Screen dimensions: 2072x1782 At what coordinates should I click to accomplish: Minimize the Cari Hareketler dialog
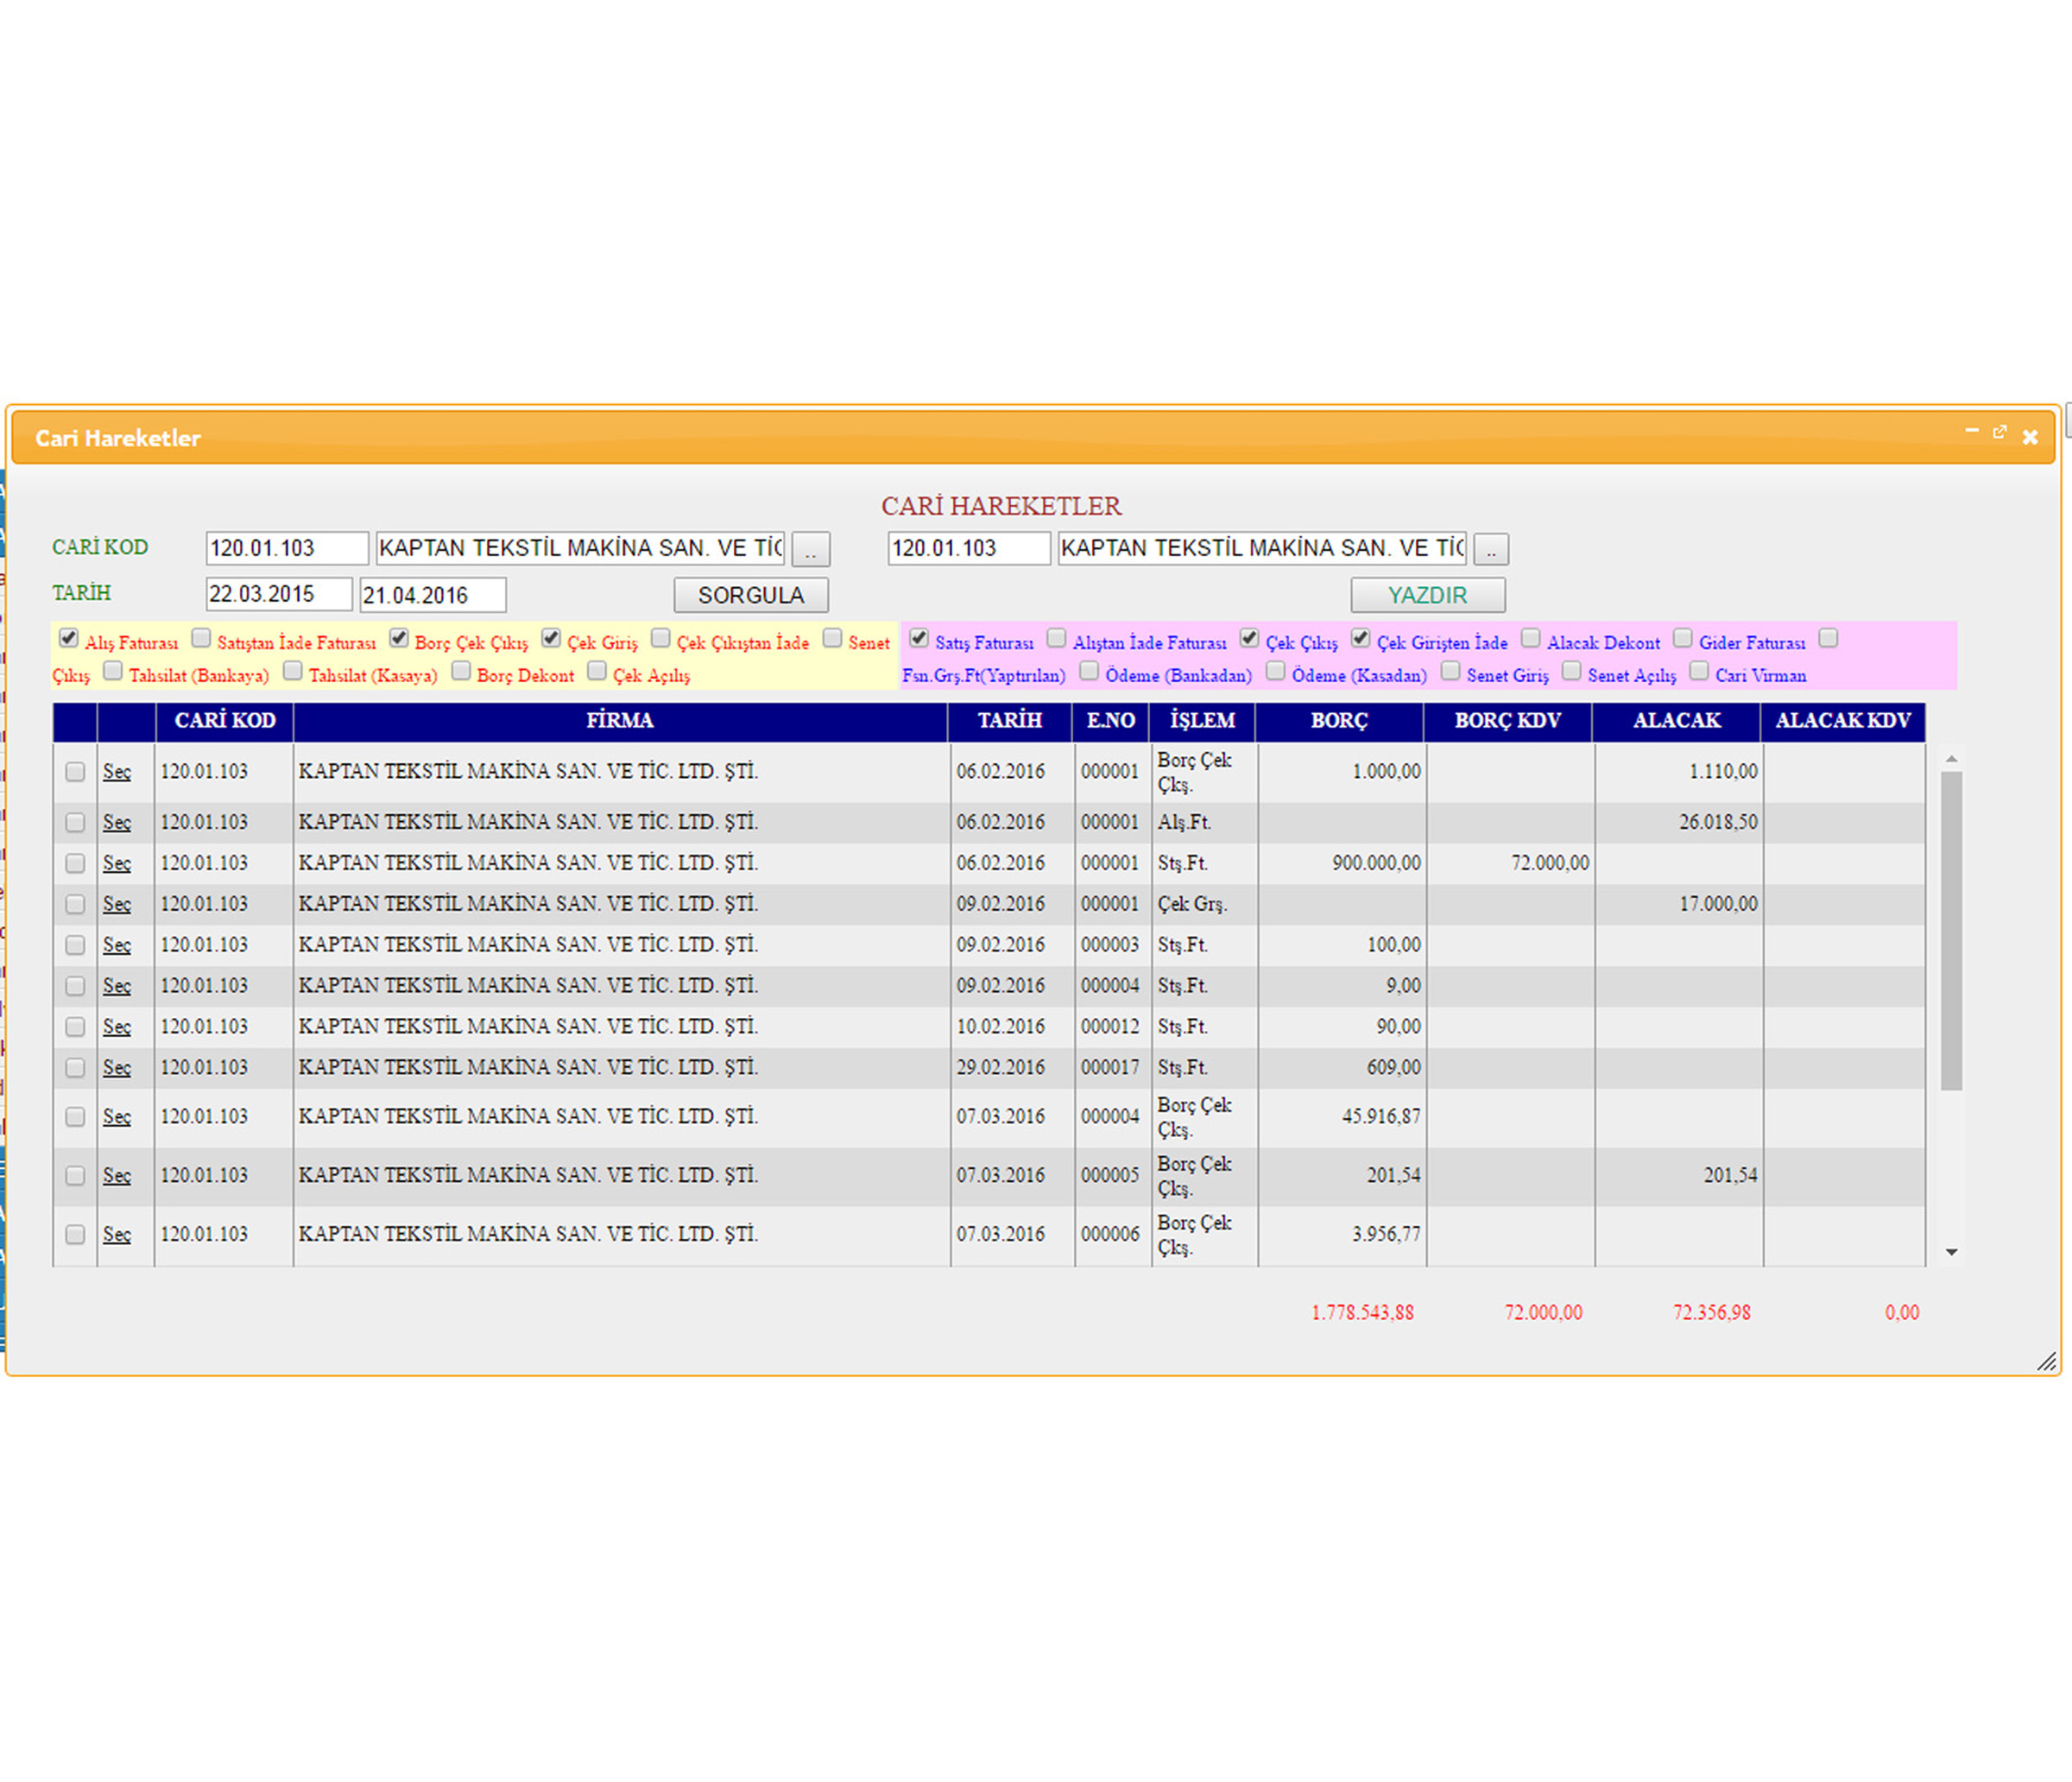(x=1971, y=432)
